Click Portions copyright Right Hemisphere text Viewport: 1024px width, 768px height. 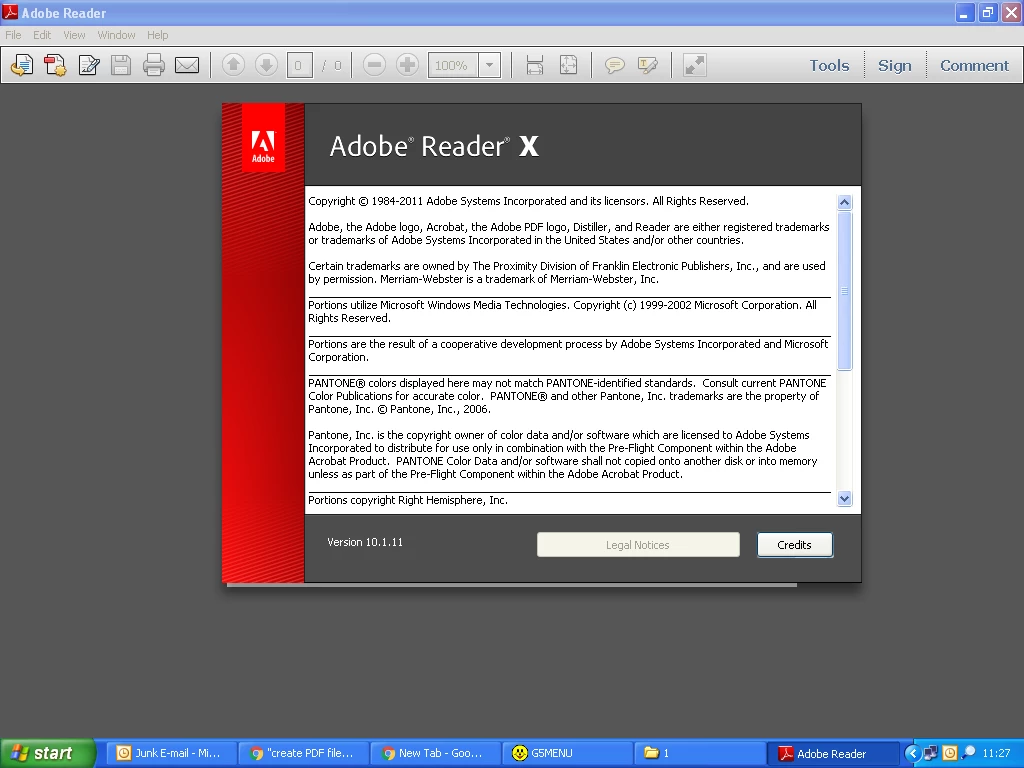click(x=408, y=500)
